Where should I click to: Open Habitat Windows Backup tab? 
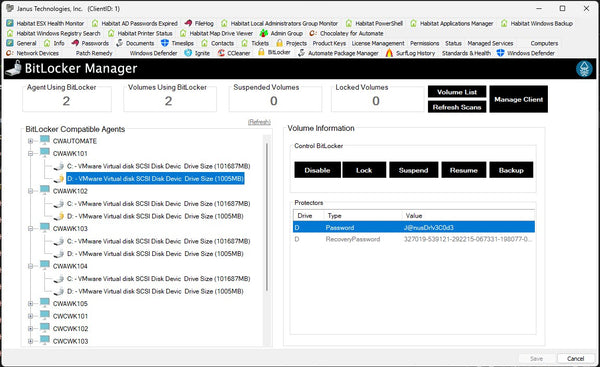pos(537,23)
